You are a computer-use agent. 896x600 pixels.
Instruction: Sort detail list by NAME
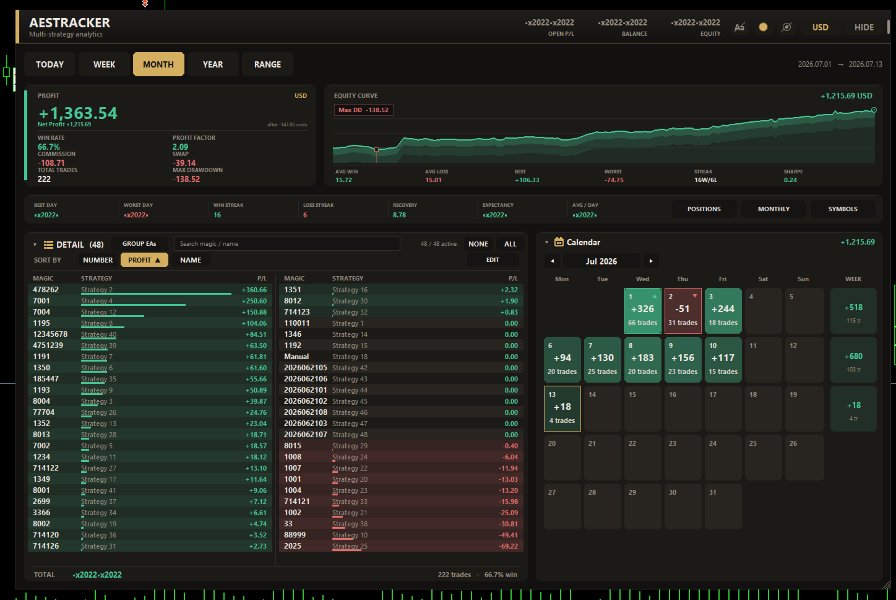click(x=190, y=260)
